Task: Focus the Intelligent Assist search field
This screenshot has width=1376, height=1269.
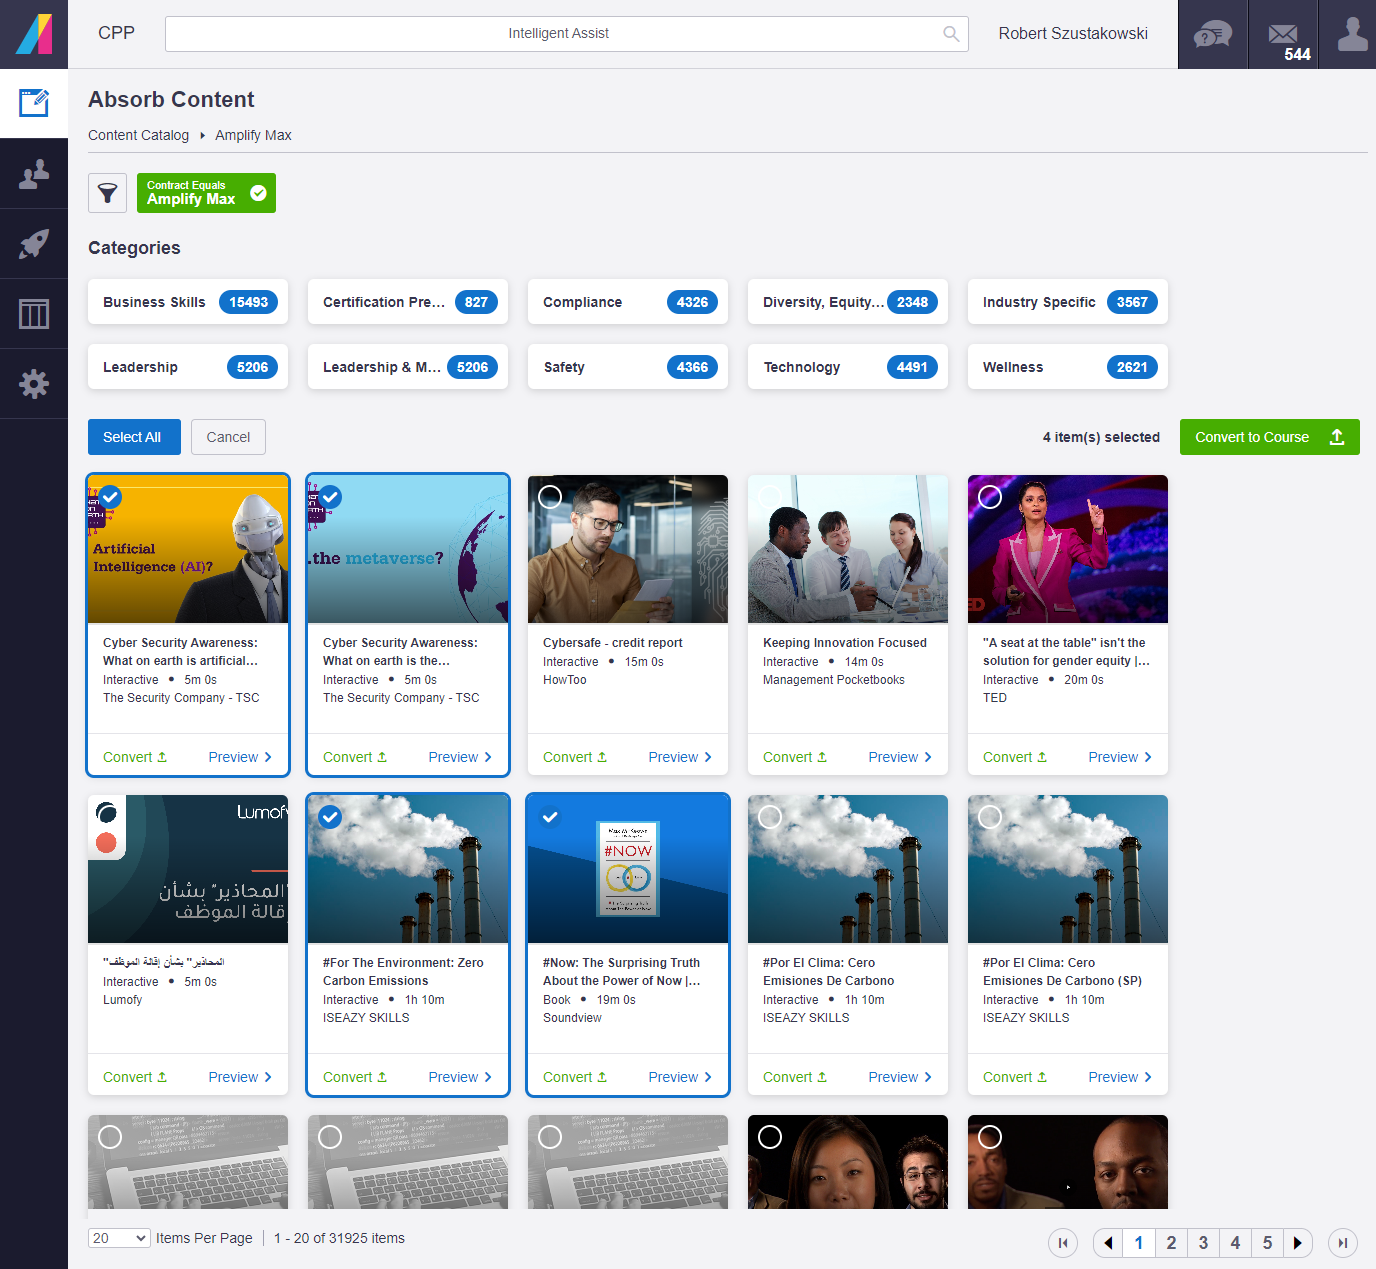Action: [x=566, y=34]
